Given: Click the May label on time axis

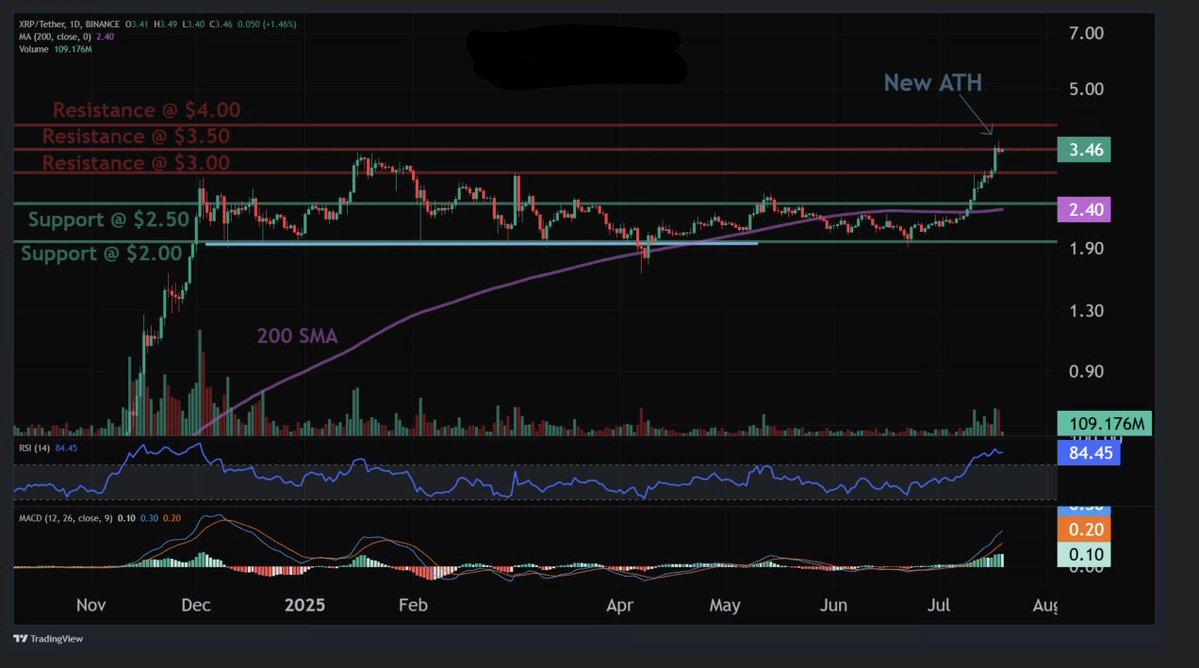Looking at the screenshot, I should 725,605.
